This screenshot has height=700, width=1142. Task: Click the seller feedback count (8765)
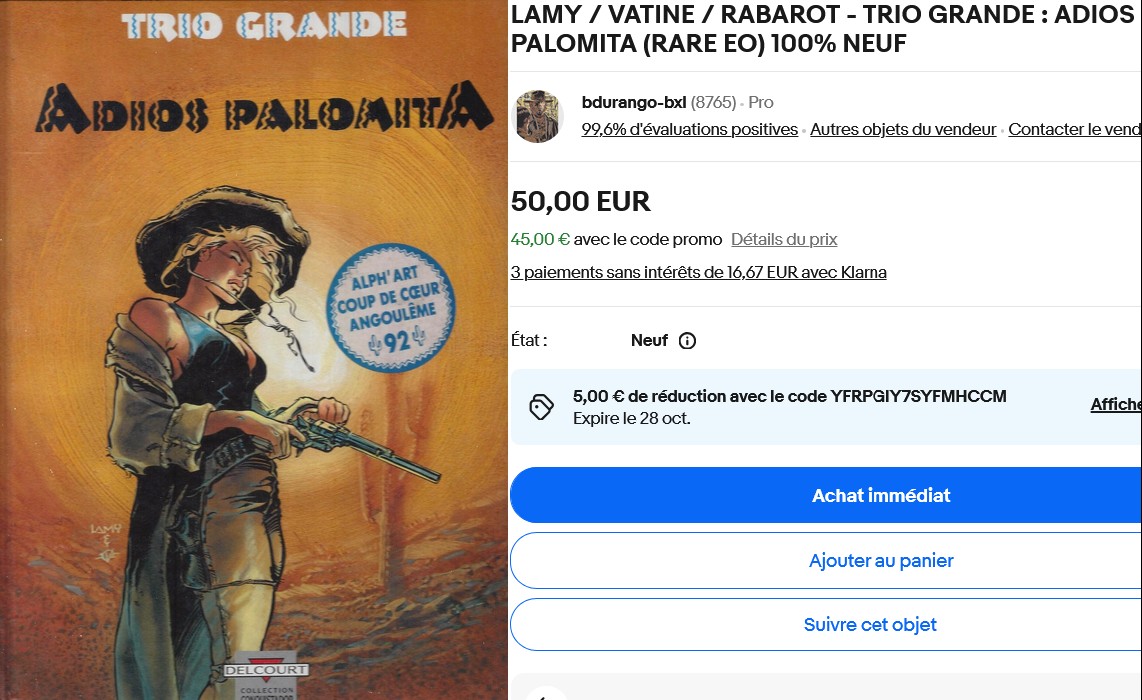coord(713,103)
